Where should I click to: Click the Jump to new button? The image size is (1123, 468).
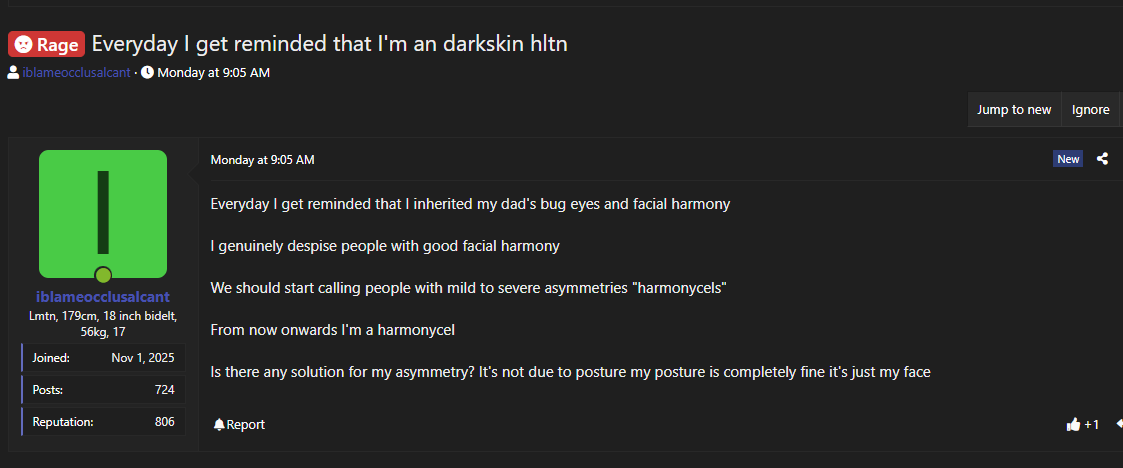(1014, 110)
